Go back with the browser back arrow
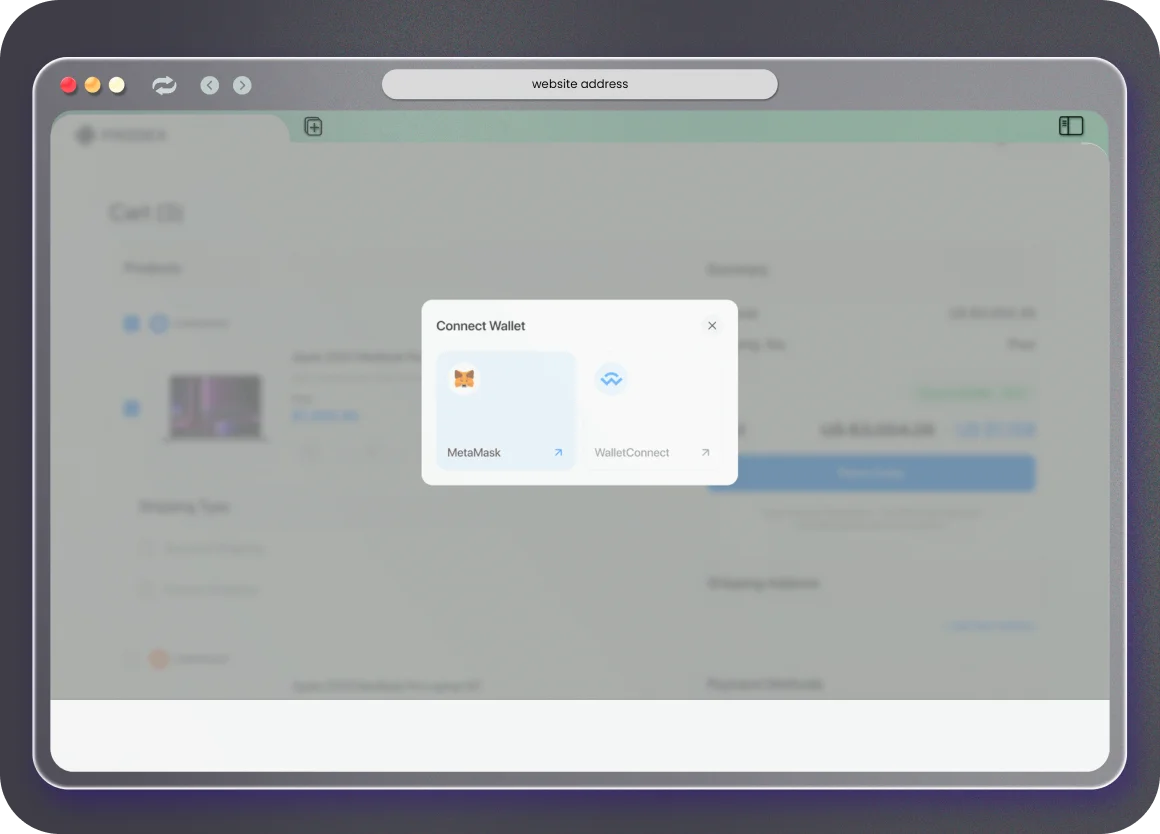The image size is (1160, 834). pyautogui.click(x=209, y=85)
